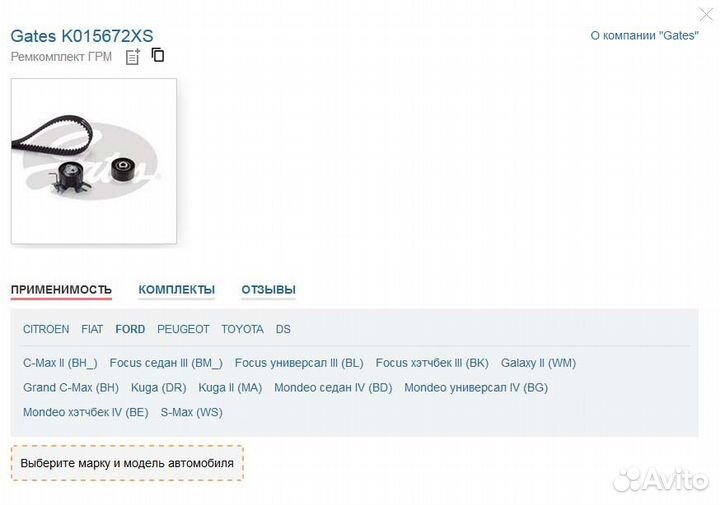This screenshot has width=720, height=505.
Task: Open О компании "Gates" link
Action: click(645, 35)
